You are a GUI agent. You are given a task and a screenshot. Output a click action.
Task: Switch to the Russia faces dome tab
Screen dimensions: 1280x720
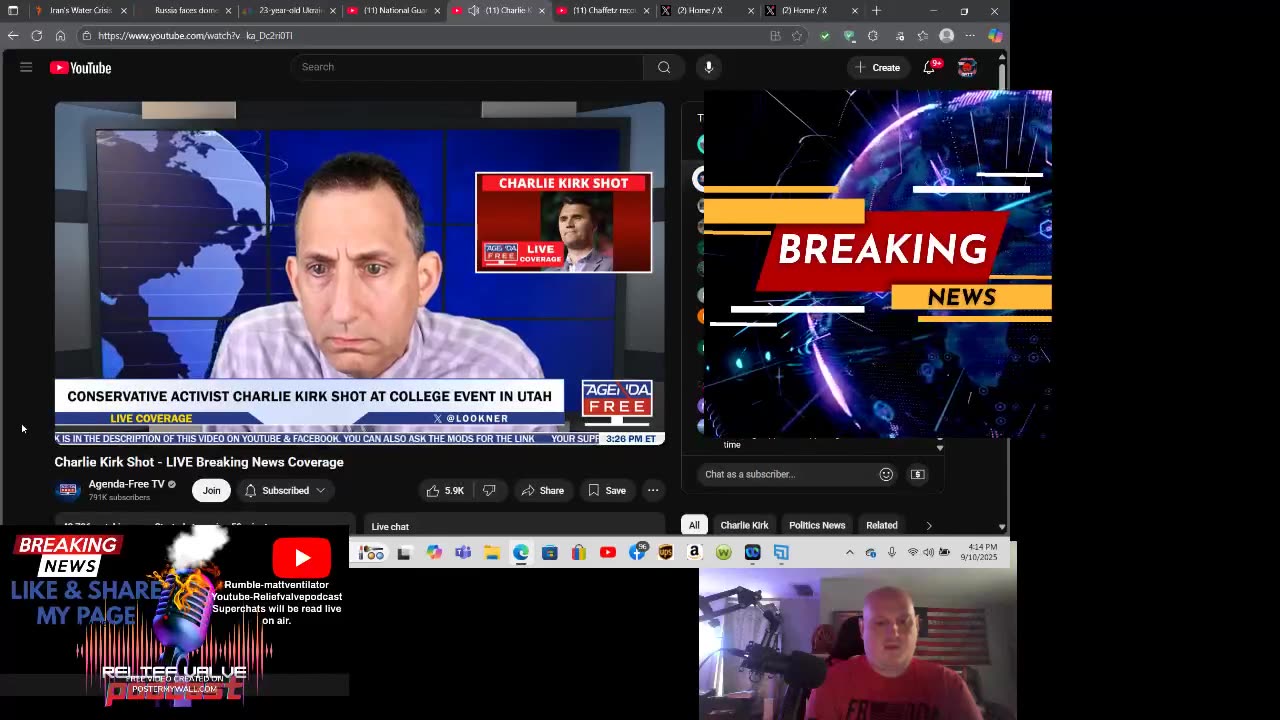coord(185,11)
